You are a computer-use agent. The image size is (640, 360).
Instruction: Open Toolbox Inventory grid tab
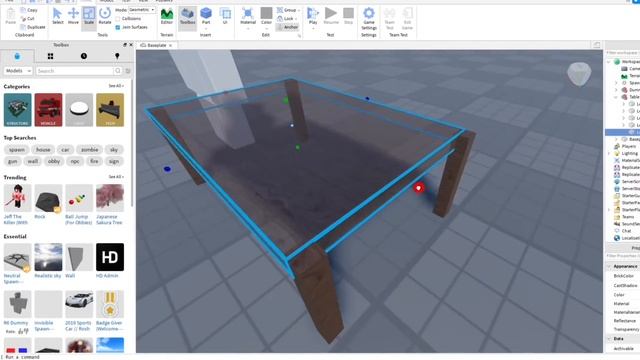(50, 56)
